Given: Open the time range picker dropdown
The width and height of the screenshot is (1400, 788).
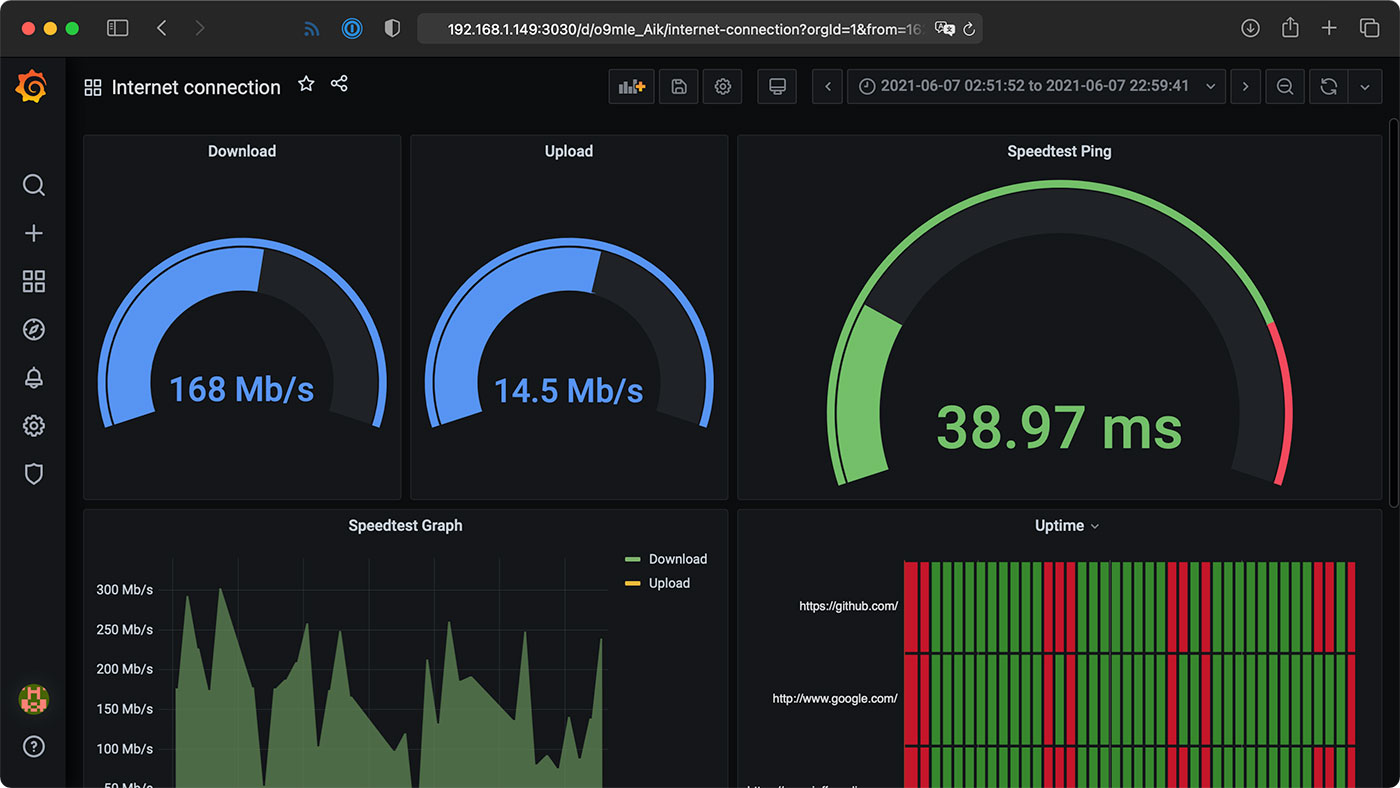Looking at the screenshot, I should 1035,87.
